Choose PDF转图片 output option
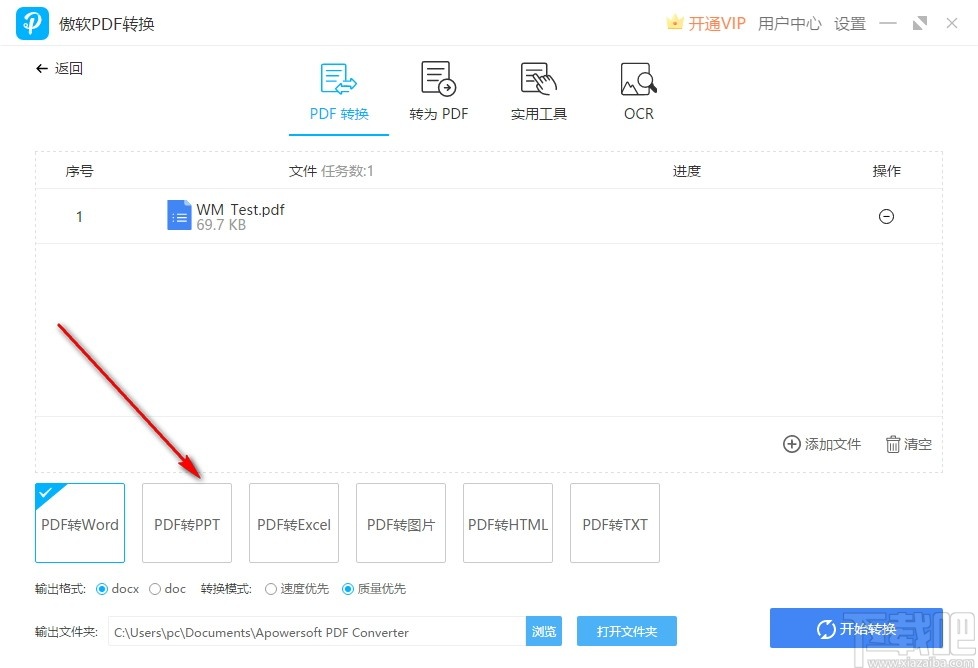The width and height of the screenshot is (978, 668). pos(400,522)
